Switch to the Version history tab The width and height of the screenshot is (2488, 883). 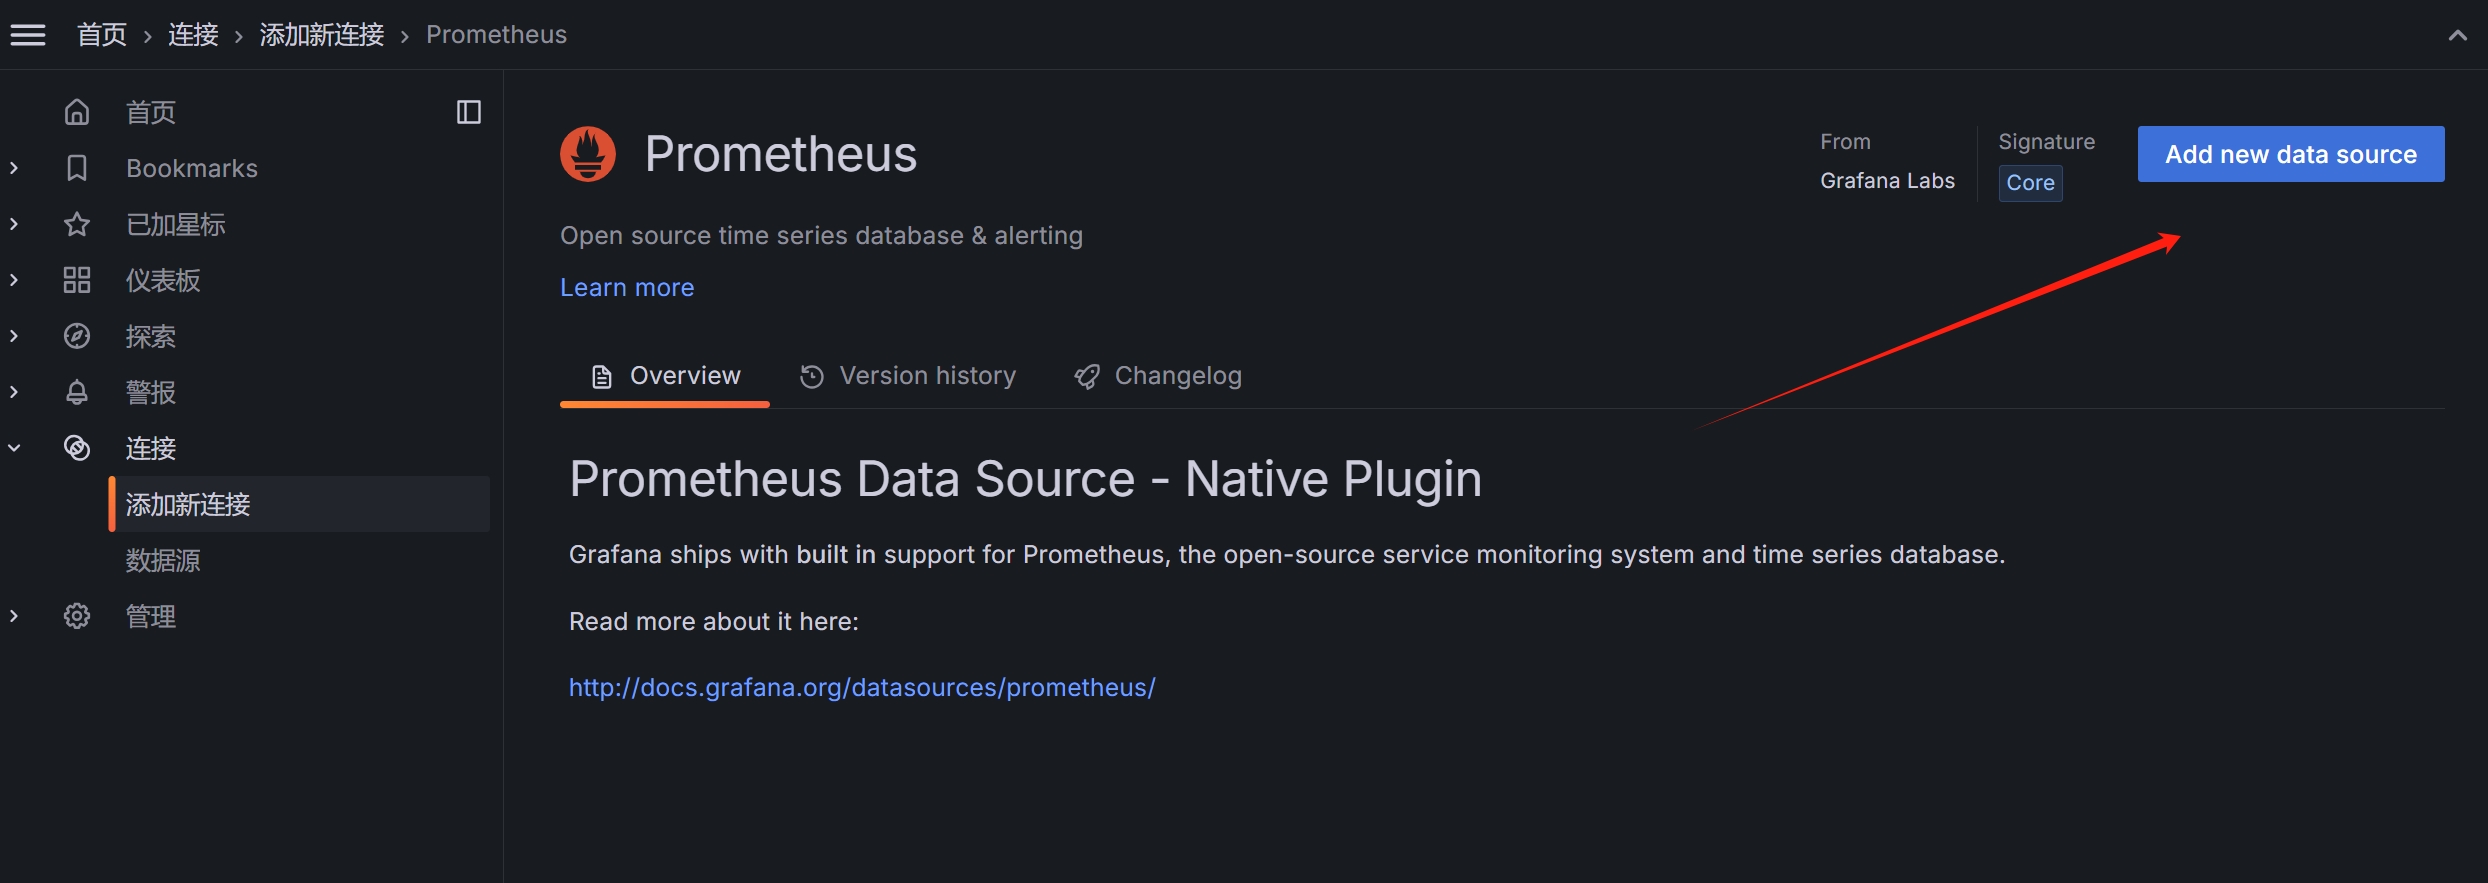908,376
